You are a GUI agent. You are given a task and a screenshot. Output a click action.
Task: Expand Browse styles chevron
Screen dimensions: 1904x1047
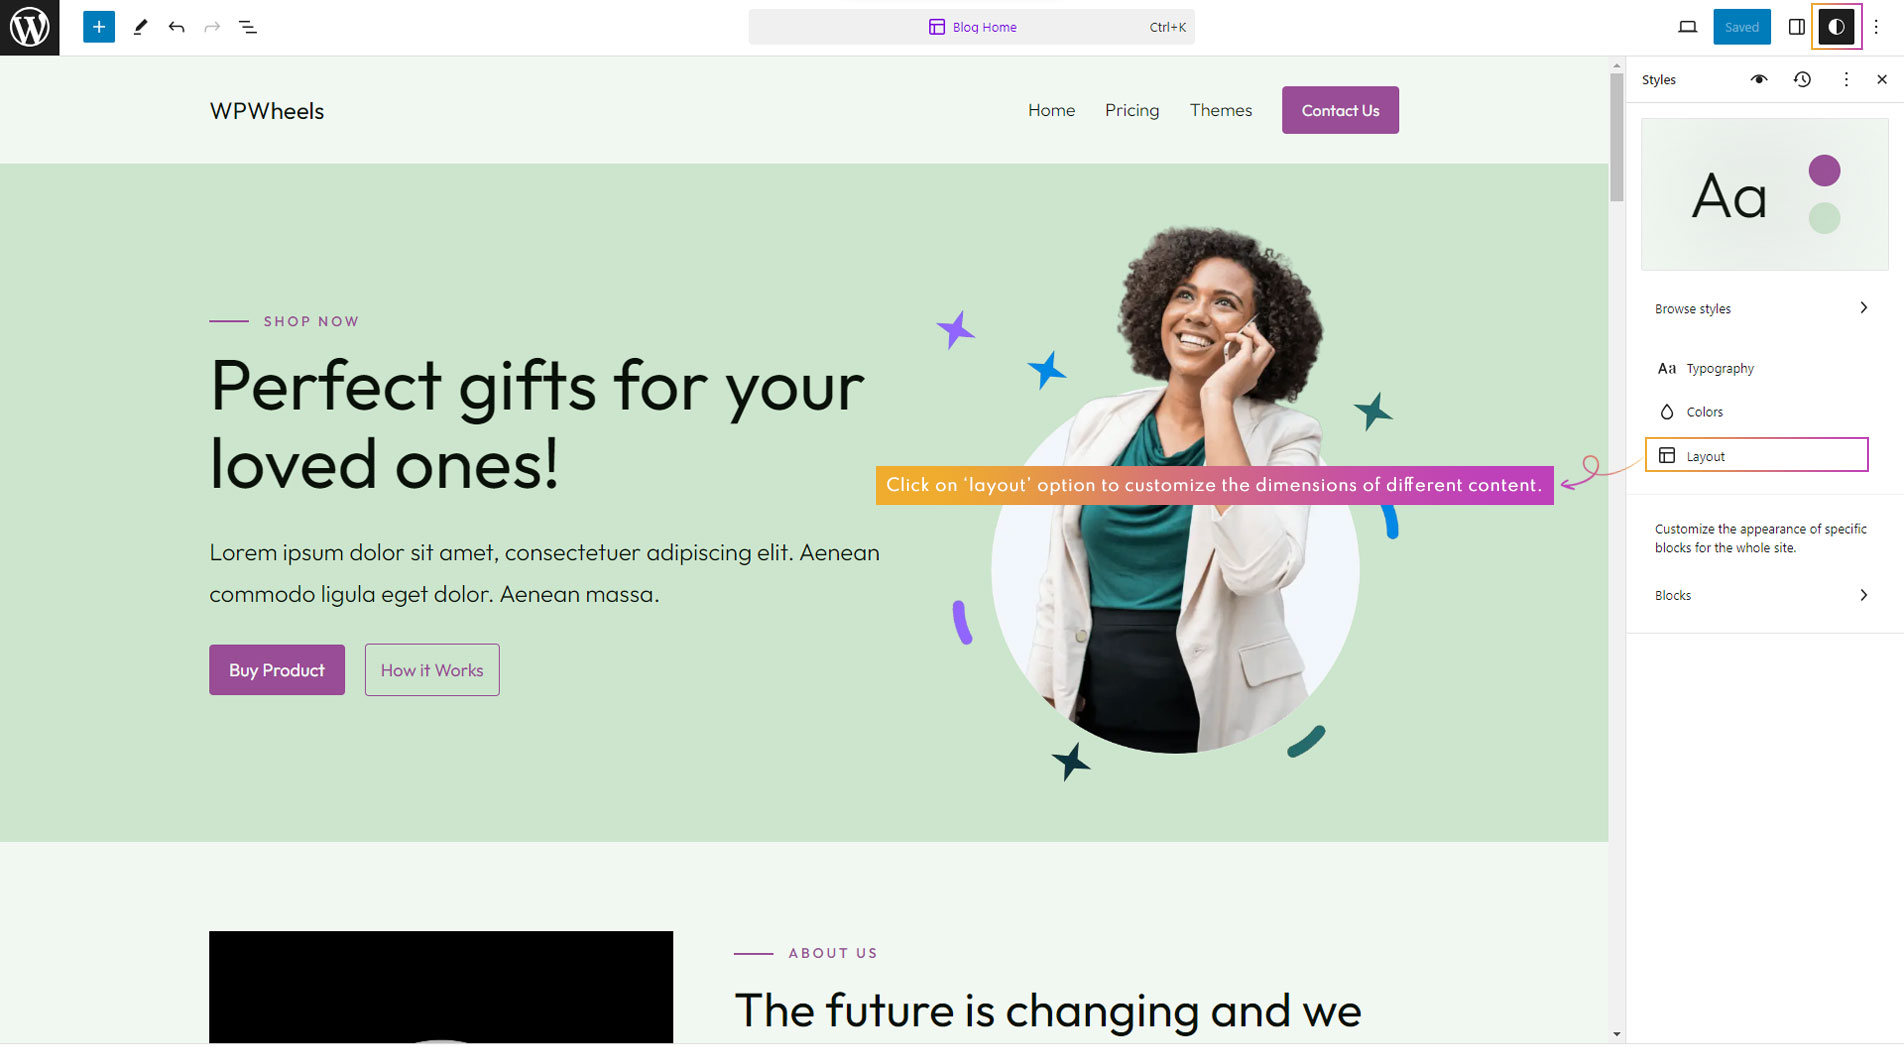1863,308
